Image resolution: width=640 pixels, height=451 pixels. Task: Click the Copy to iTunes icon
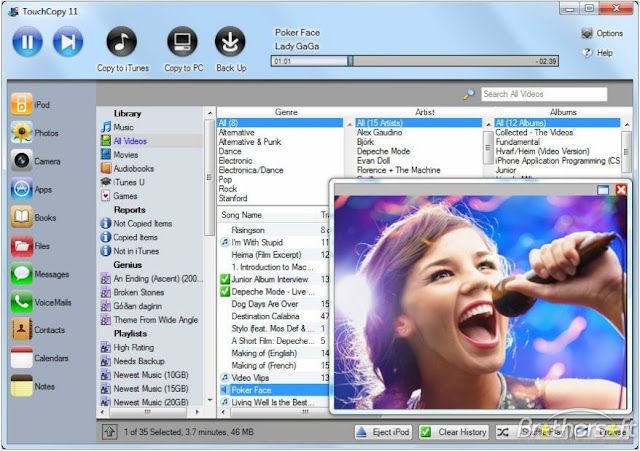[x=122, y=41]
